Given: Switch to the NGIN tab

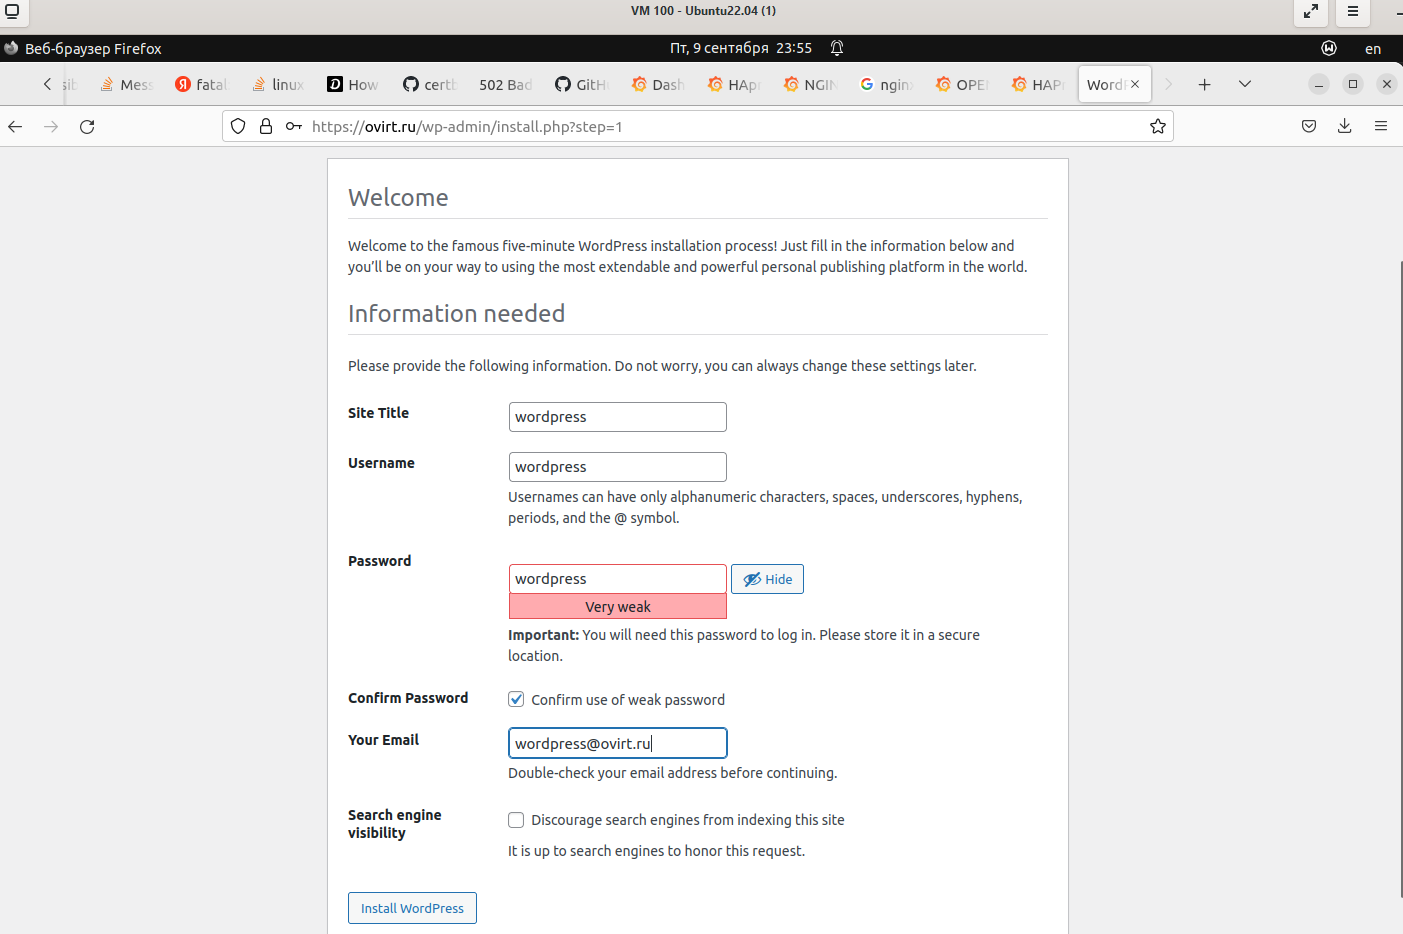Looking at the screenshot, I should [809, 85].
